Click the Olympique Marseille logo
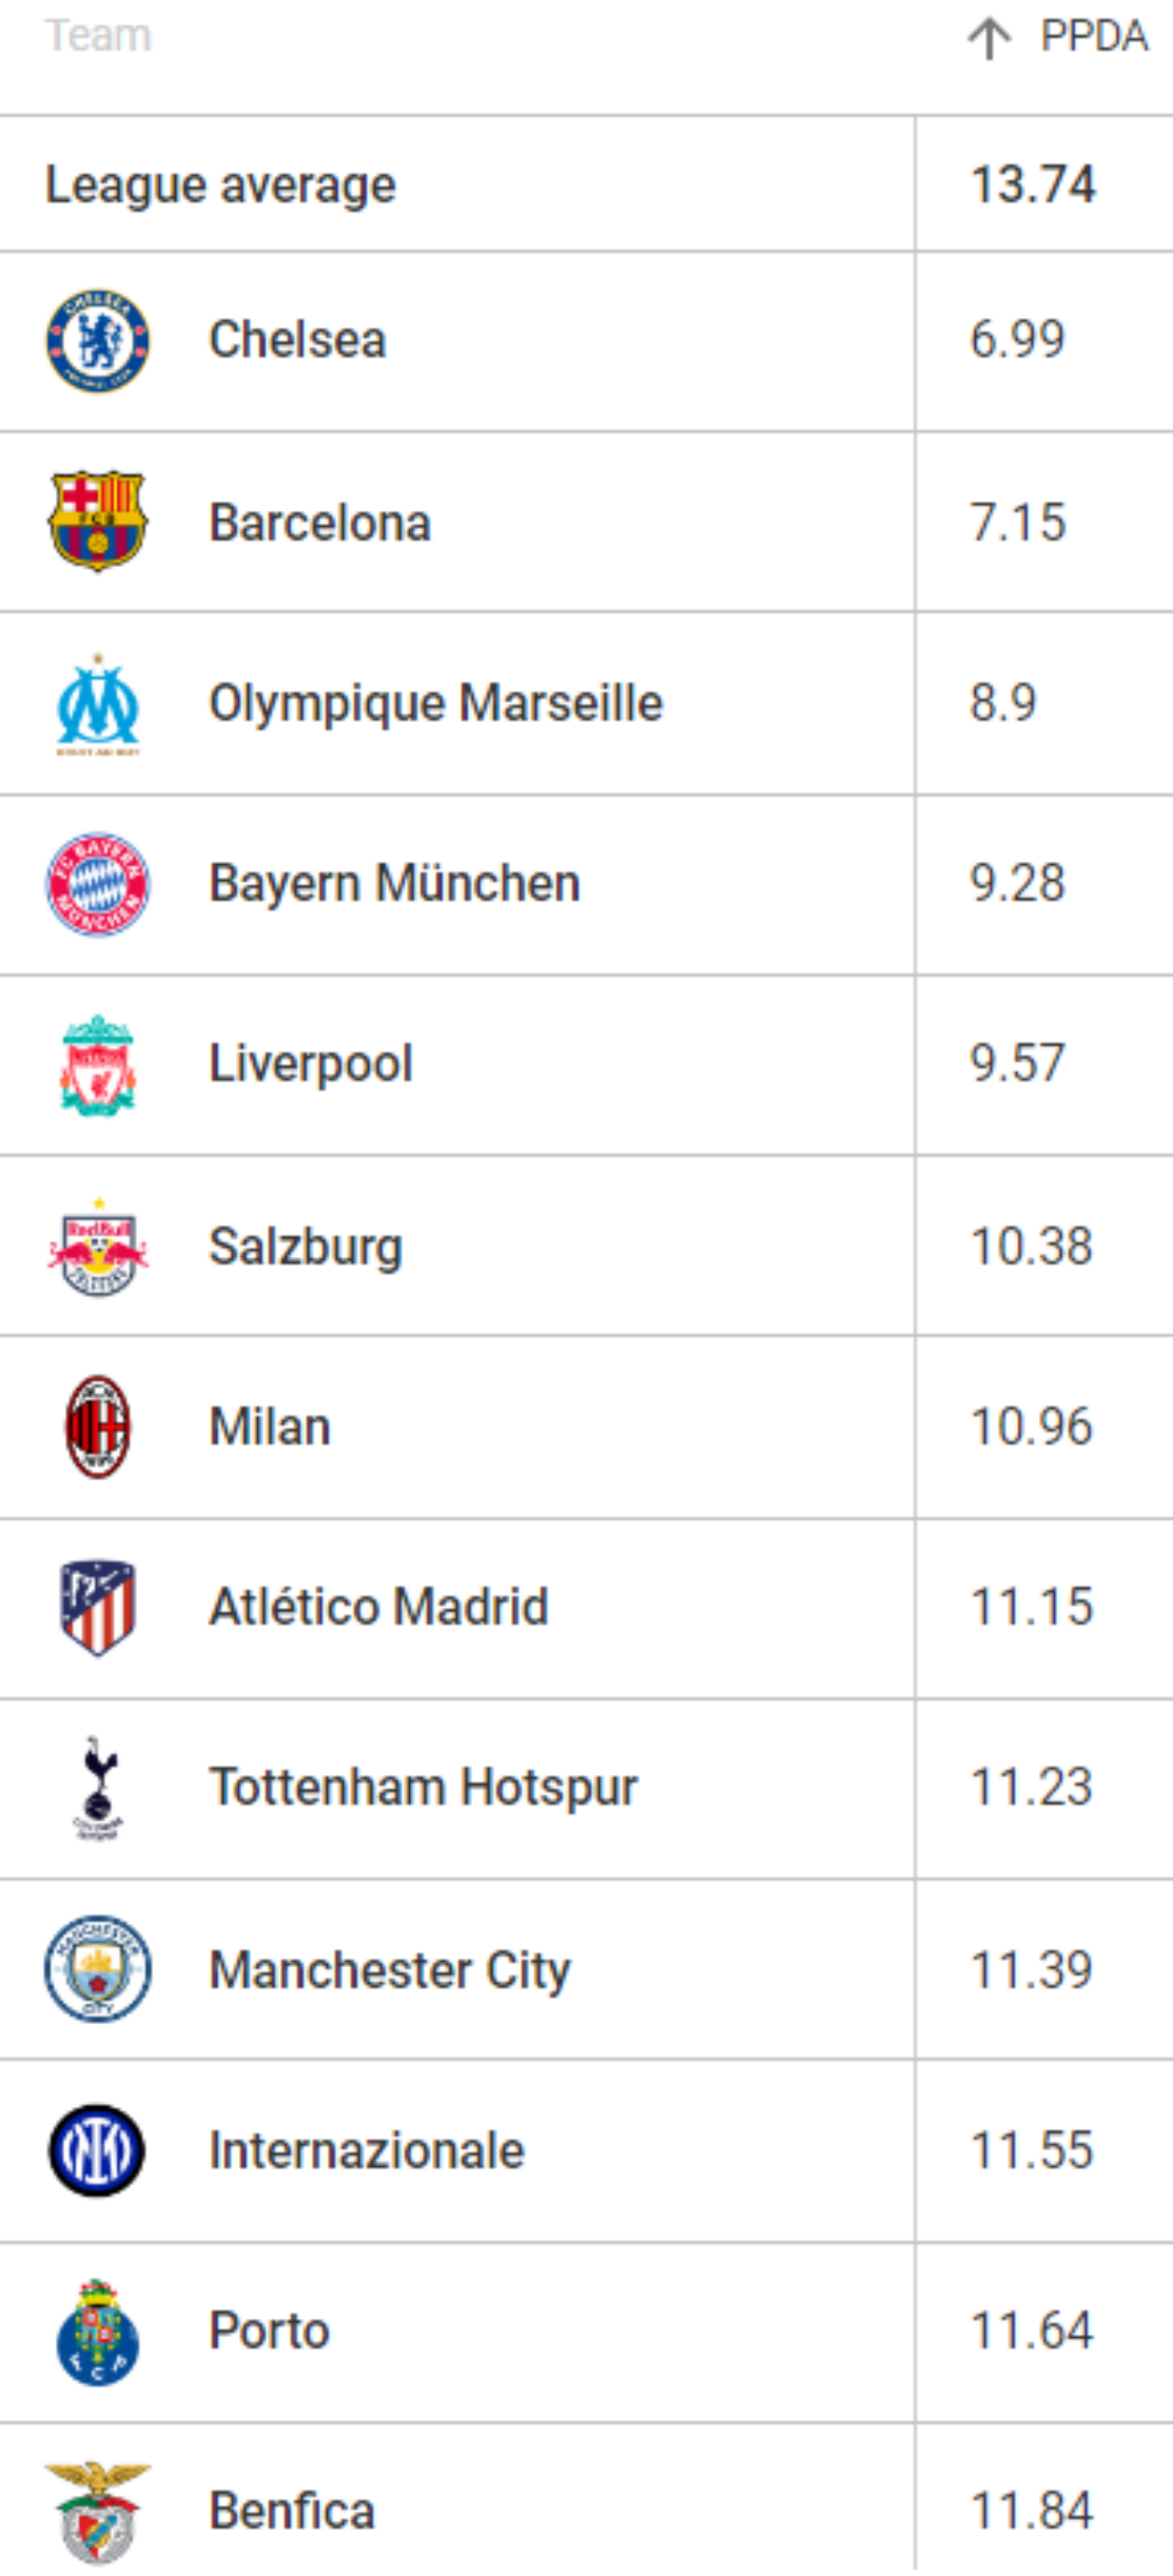This screenshot has height=2576, width=1173. pyautogui.click(x=98, y=704)
